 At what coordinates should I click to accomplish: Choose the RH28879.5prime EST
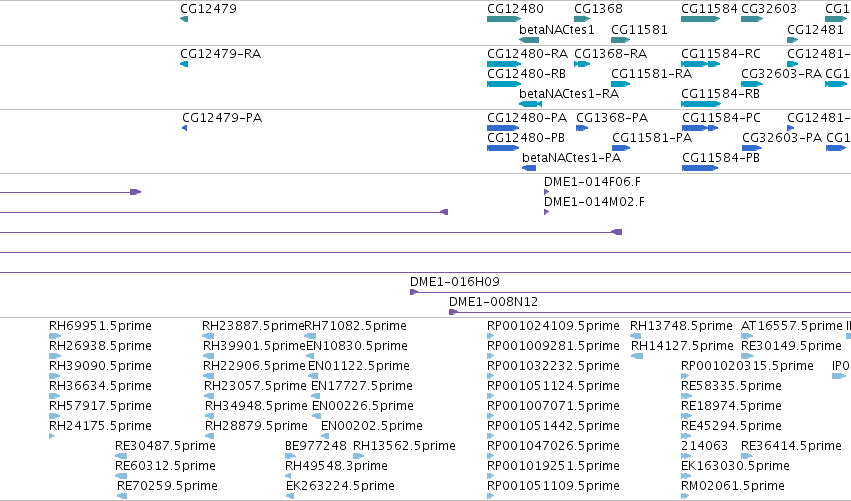[x=209, y=436]
